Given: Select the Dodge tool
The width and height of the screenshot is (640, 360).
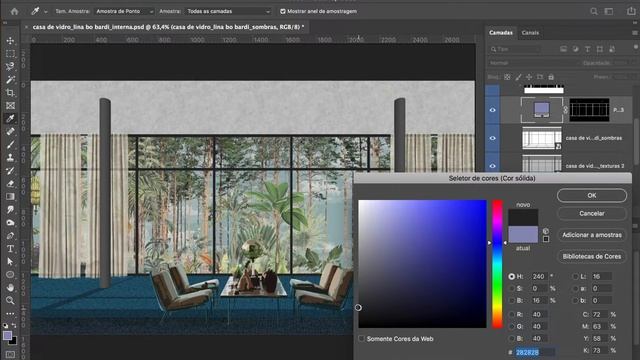Looking at the screenshot, I should (x=10, y=222).
